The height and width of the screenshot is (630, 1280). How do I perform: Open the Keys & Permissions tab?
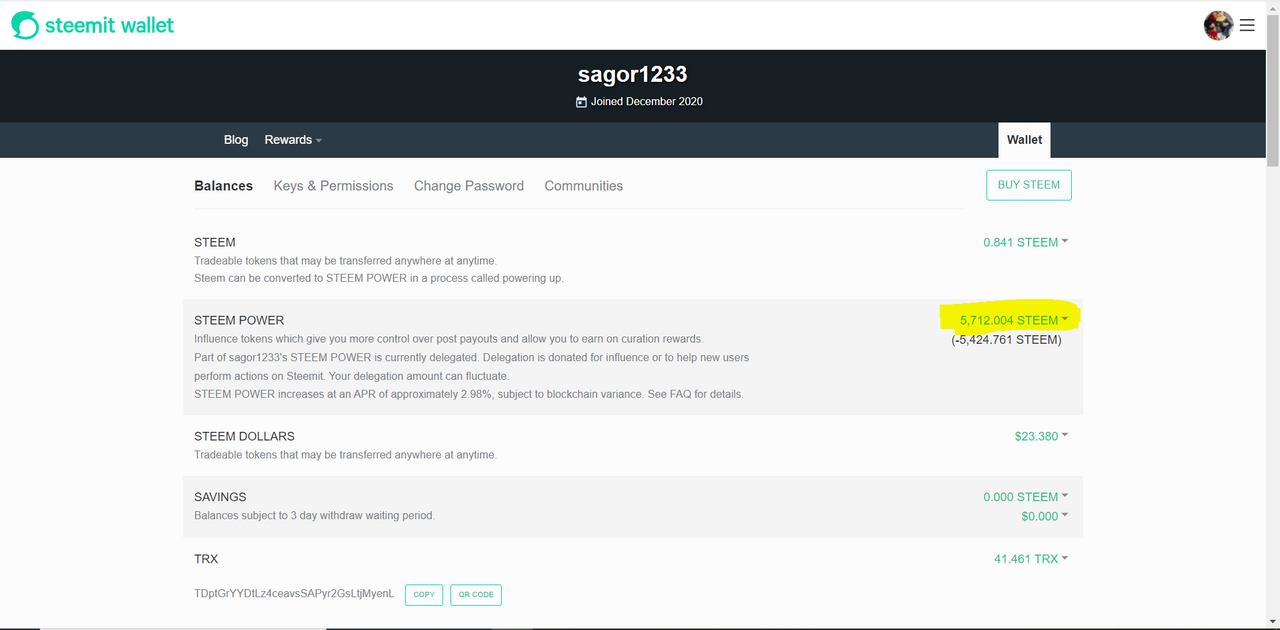[333, 186]
